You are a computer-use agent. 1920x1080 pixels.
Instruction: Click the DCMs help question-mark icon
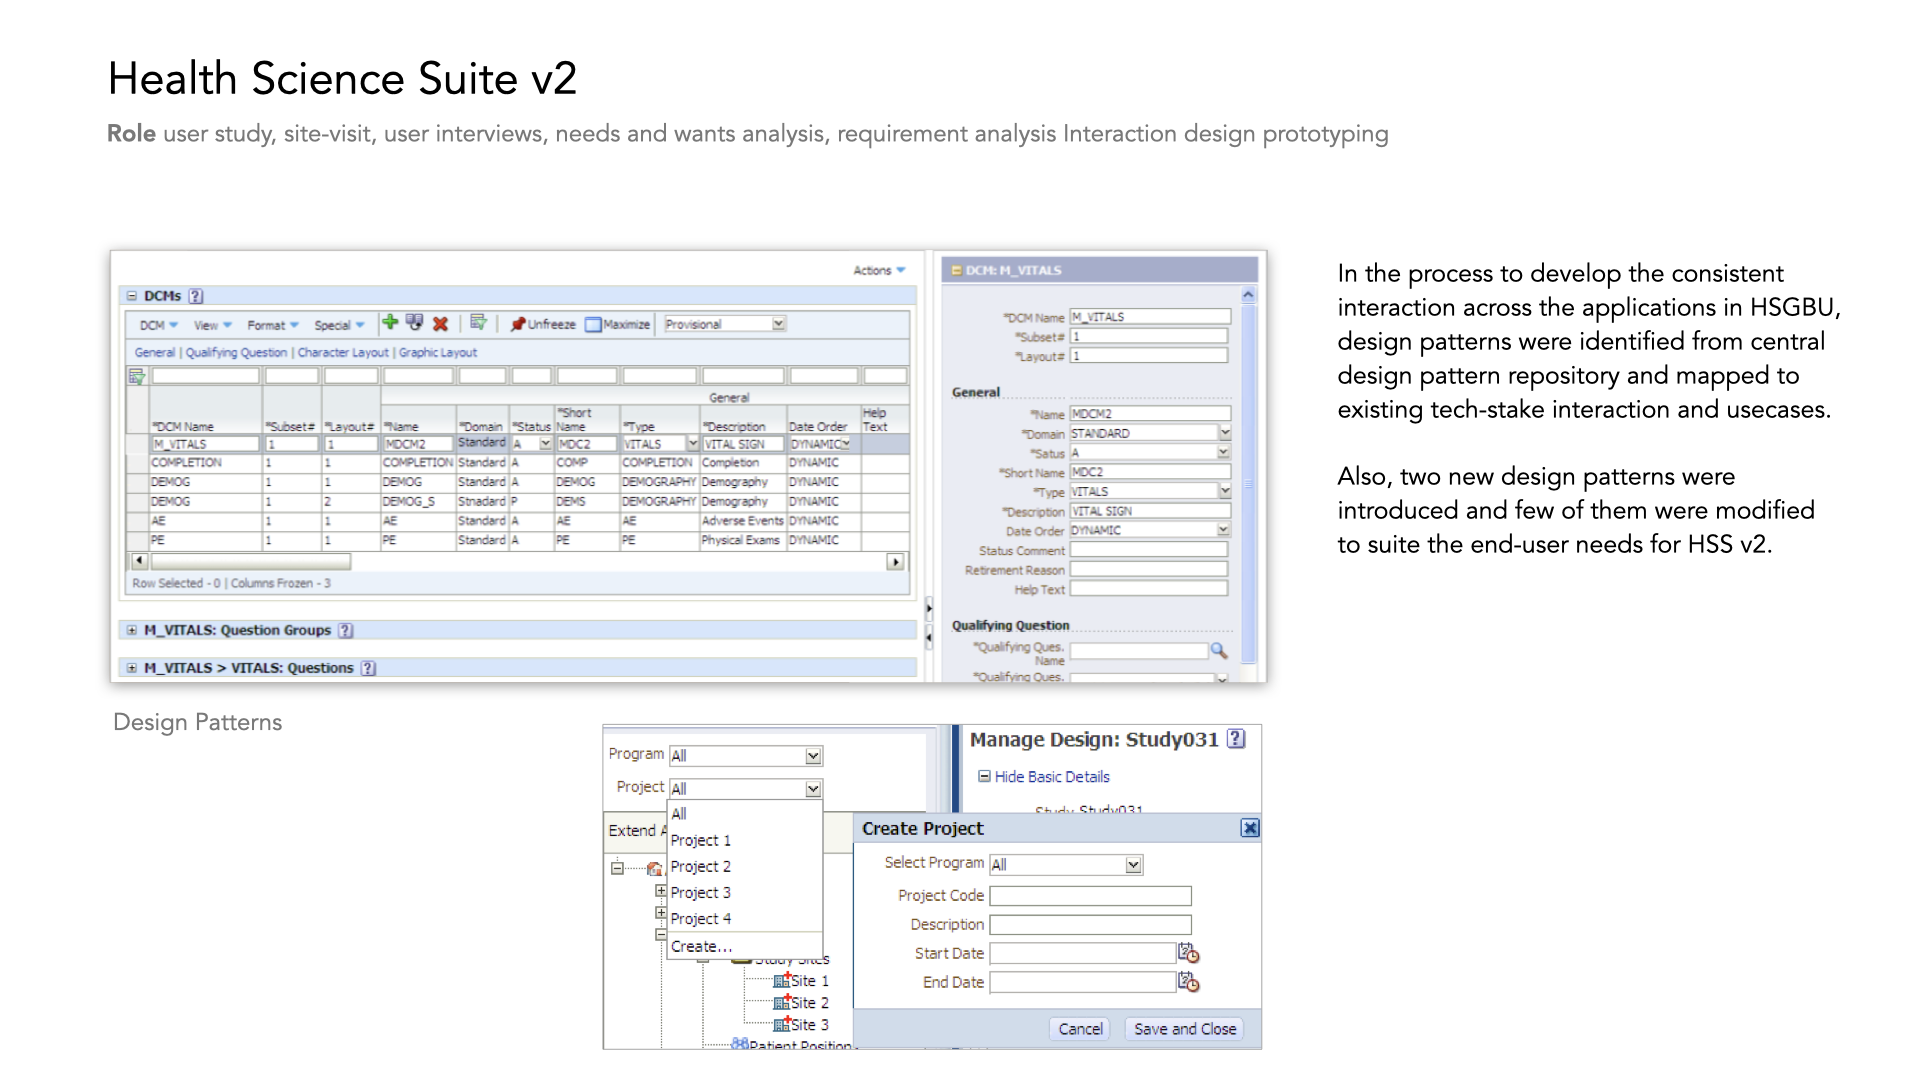(x=196, y=296)
